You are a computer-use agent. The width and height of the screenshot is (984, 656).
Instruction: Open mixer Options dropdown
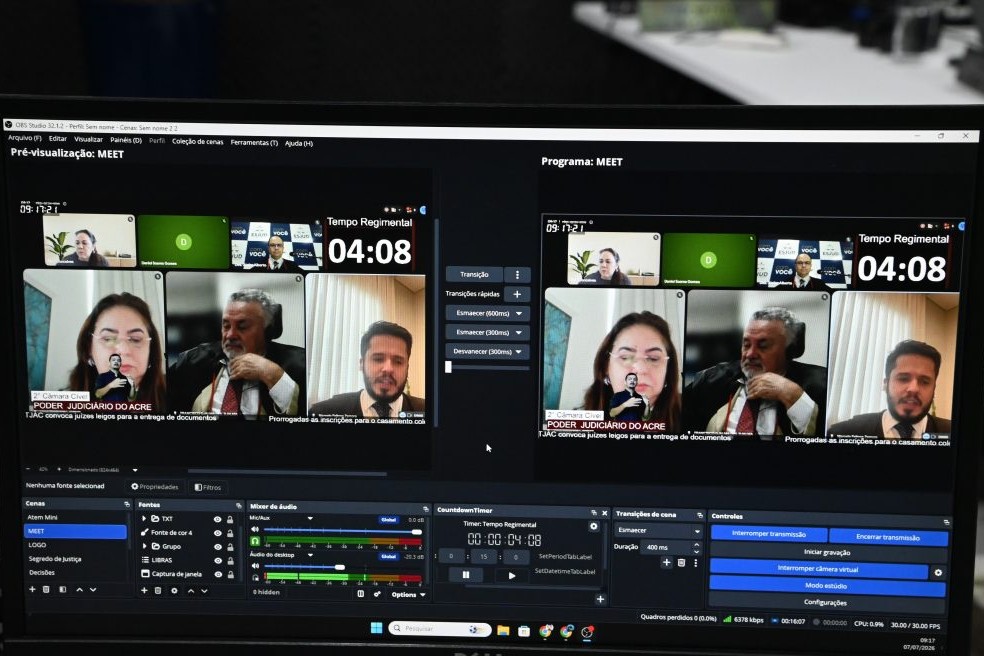tap(409, 594)
